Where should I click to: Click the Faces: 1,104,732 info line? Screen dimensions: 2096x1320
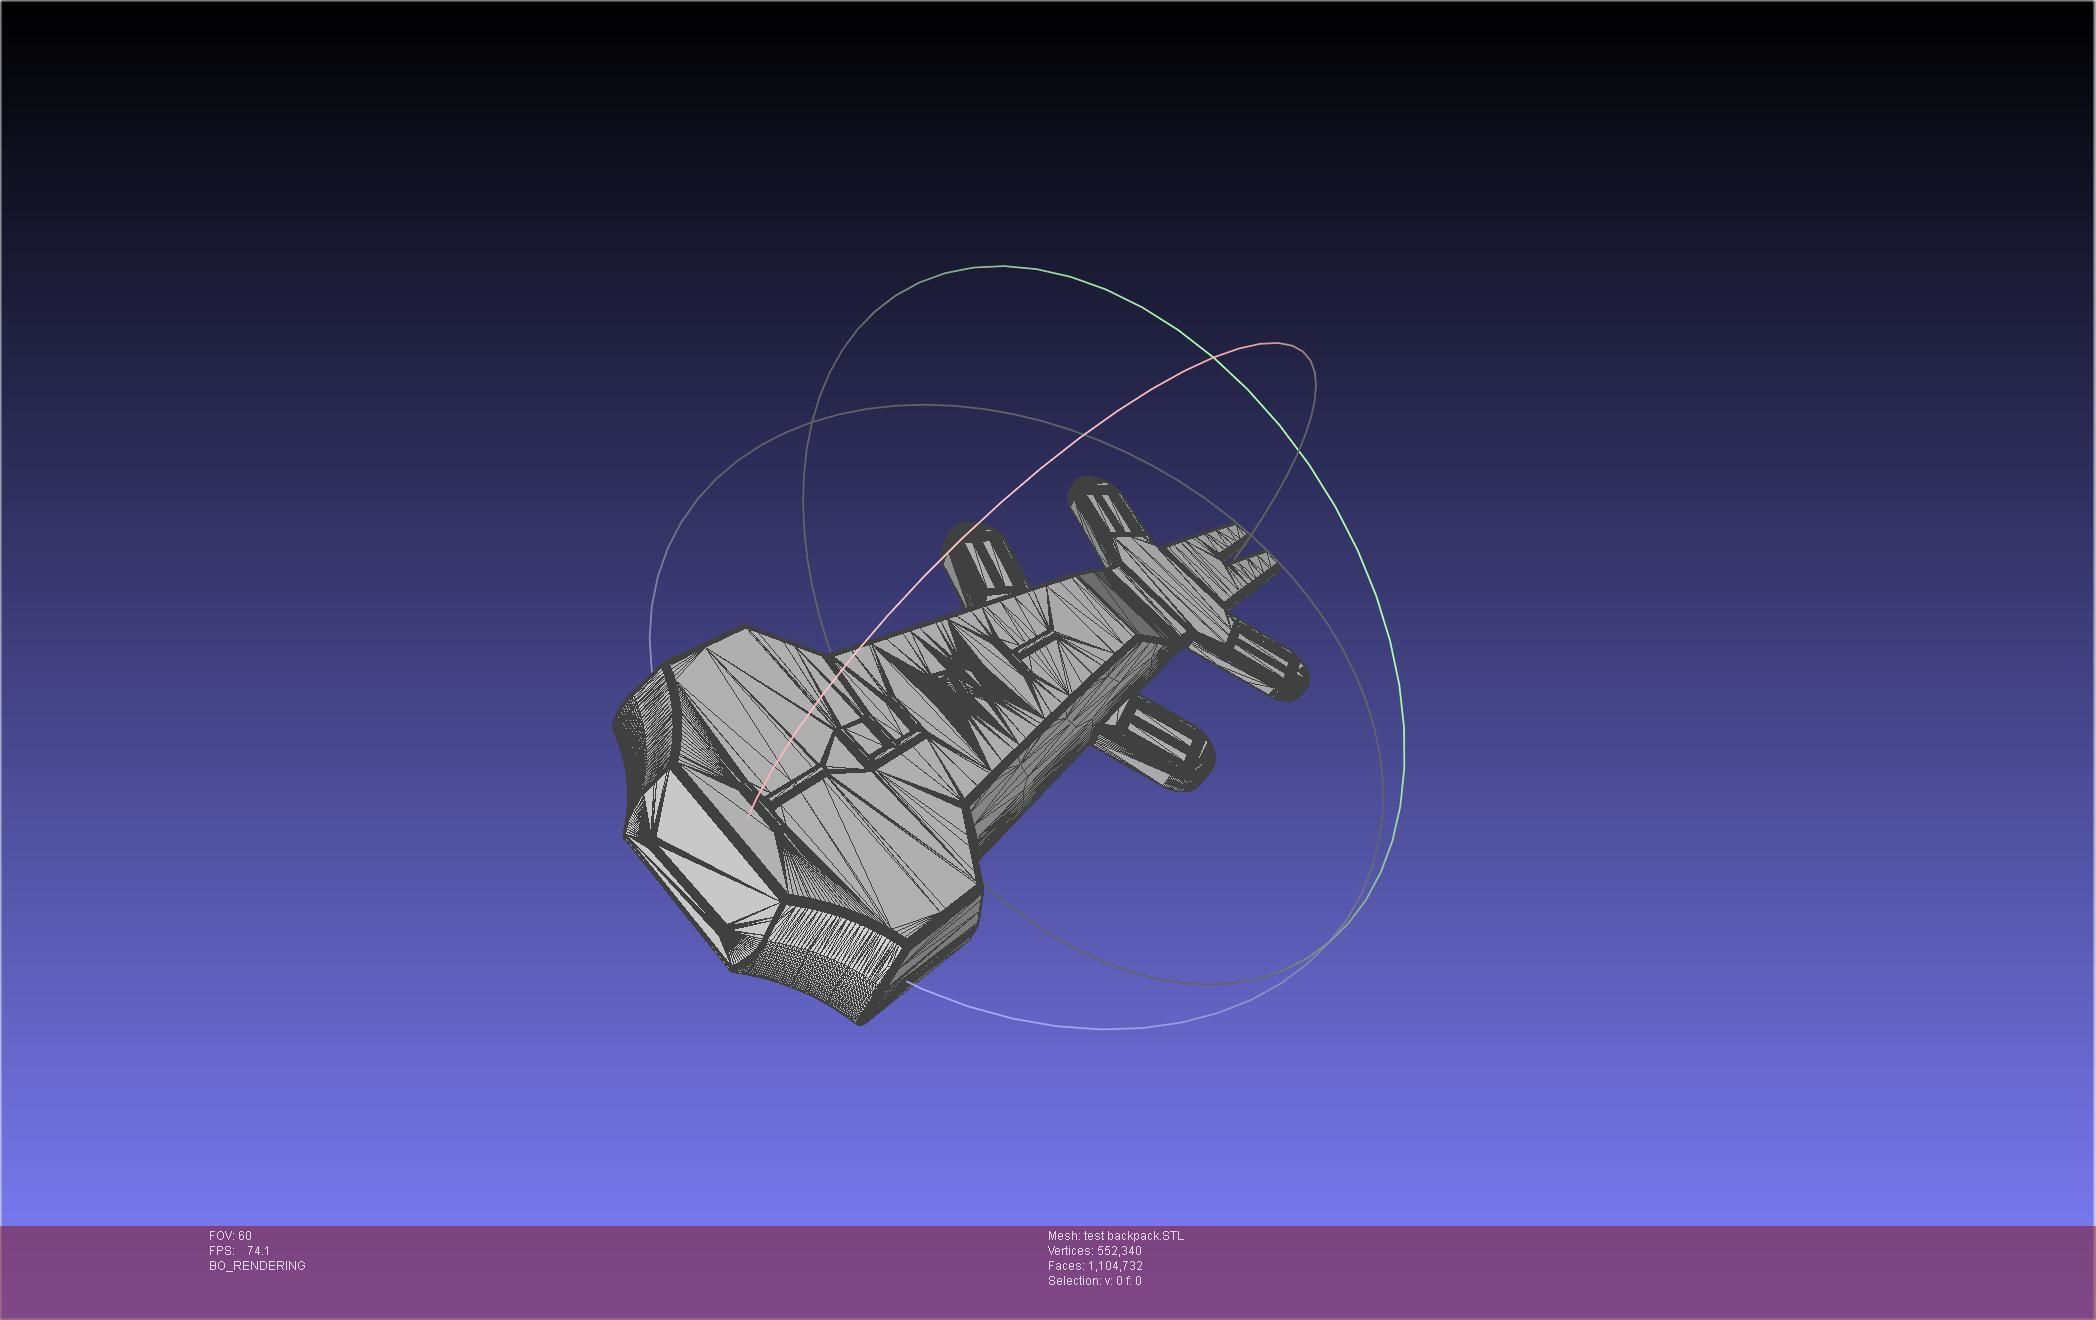coord(1095,1266)
